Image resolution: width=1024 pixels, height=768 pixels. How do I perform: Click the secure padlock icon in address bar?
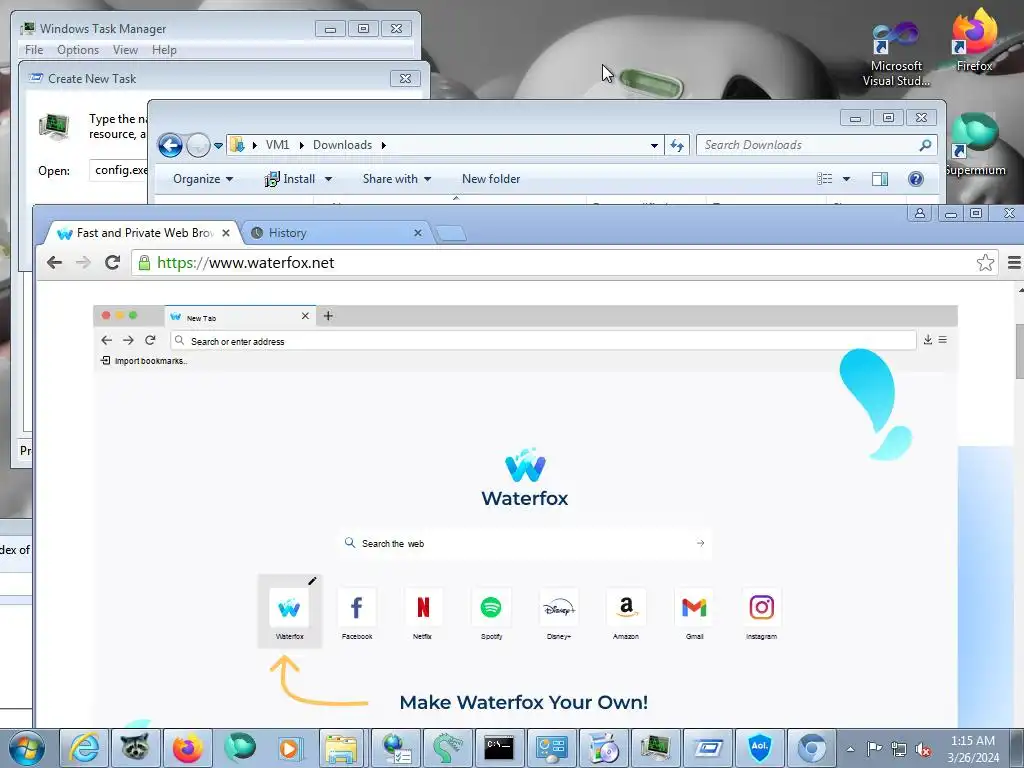click(144, 263)
